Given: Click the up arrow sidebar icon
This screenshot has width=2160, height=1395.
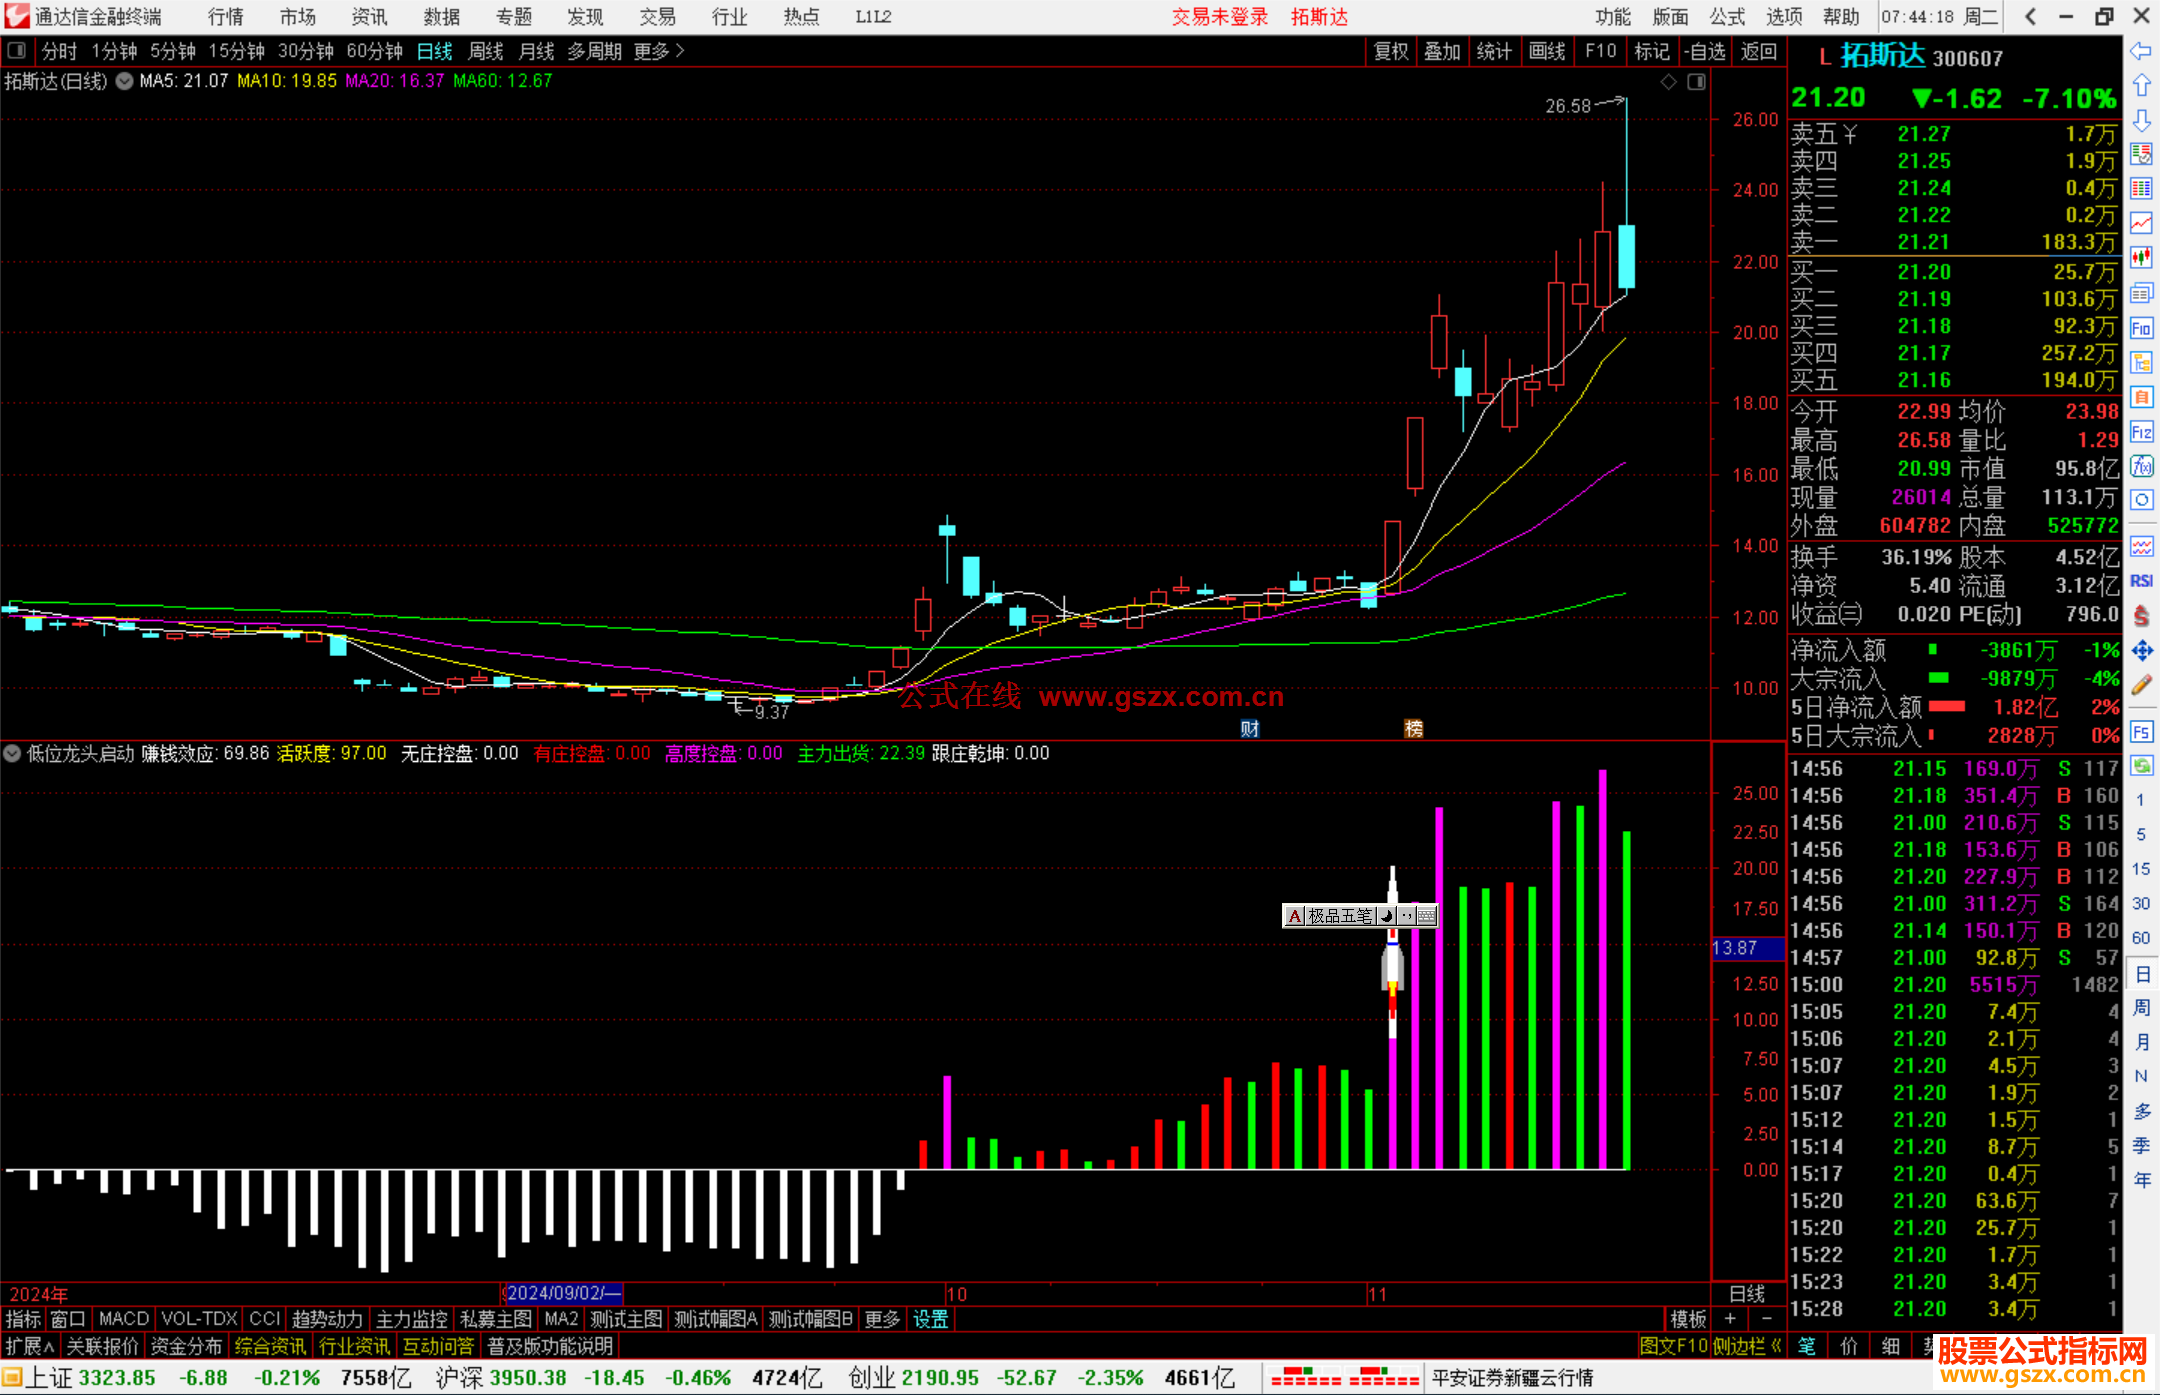Looking at the screenshot, I should 2141,86.
